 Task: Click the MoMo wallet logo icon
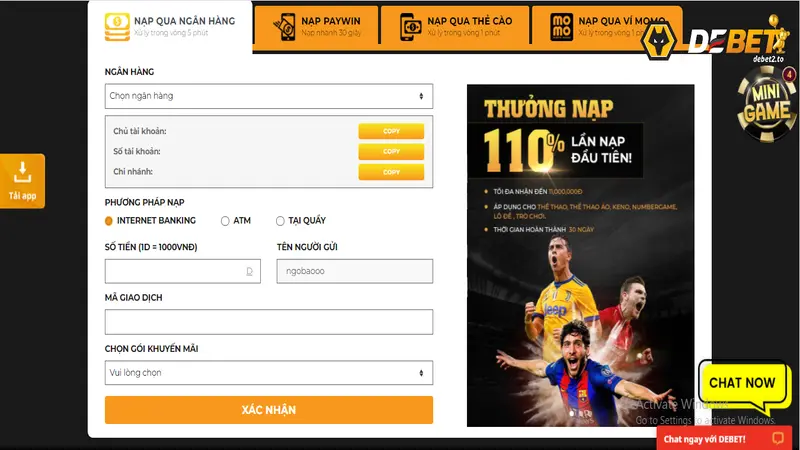[x=561, y=27]
